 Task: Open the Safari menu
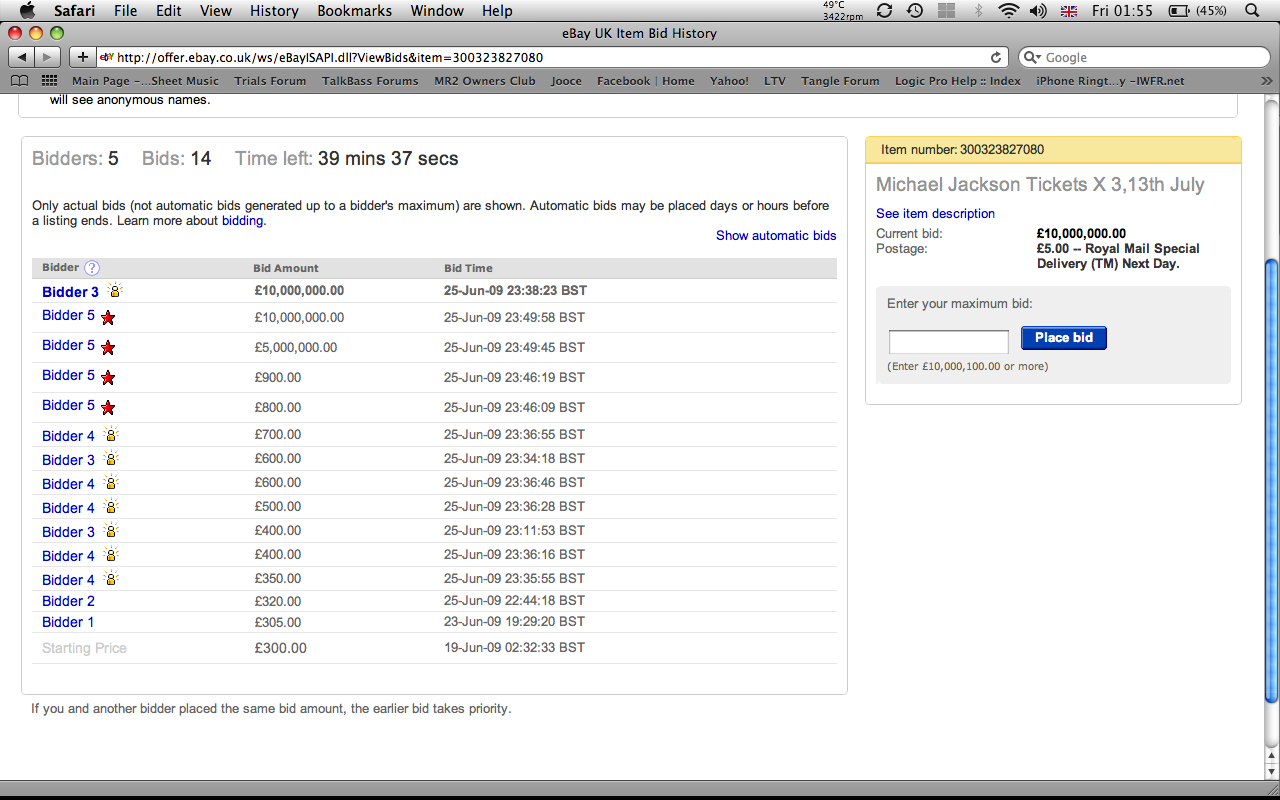tap(74, 11)
